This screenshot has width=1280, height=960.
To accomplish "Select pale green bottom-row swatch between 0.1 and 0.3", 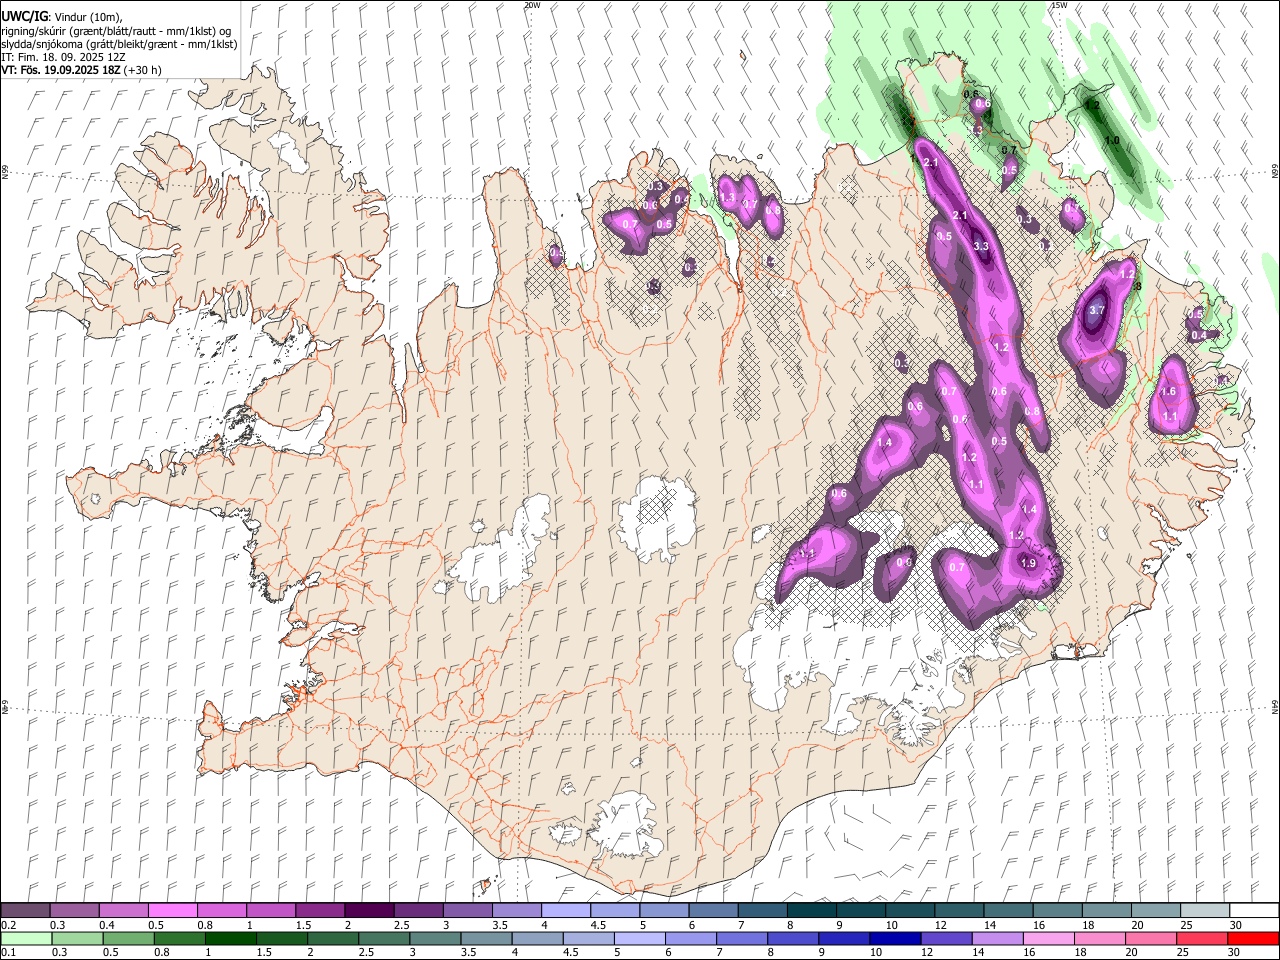I will (x=26, y=938).
